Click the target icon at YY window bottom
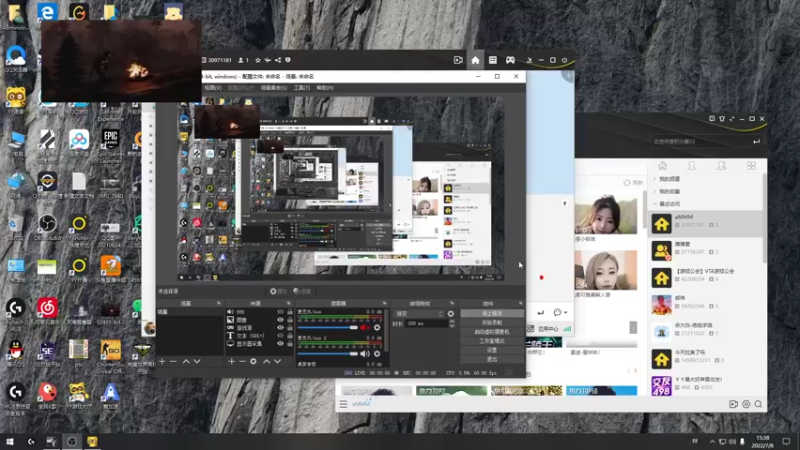The width and height of the screenshot is (800, 450). pos(746,404)
